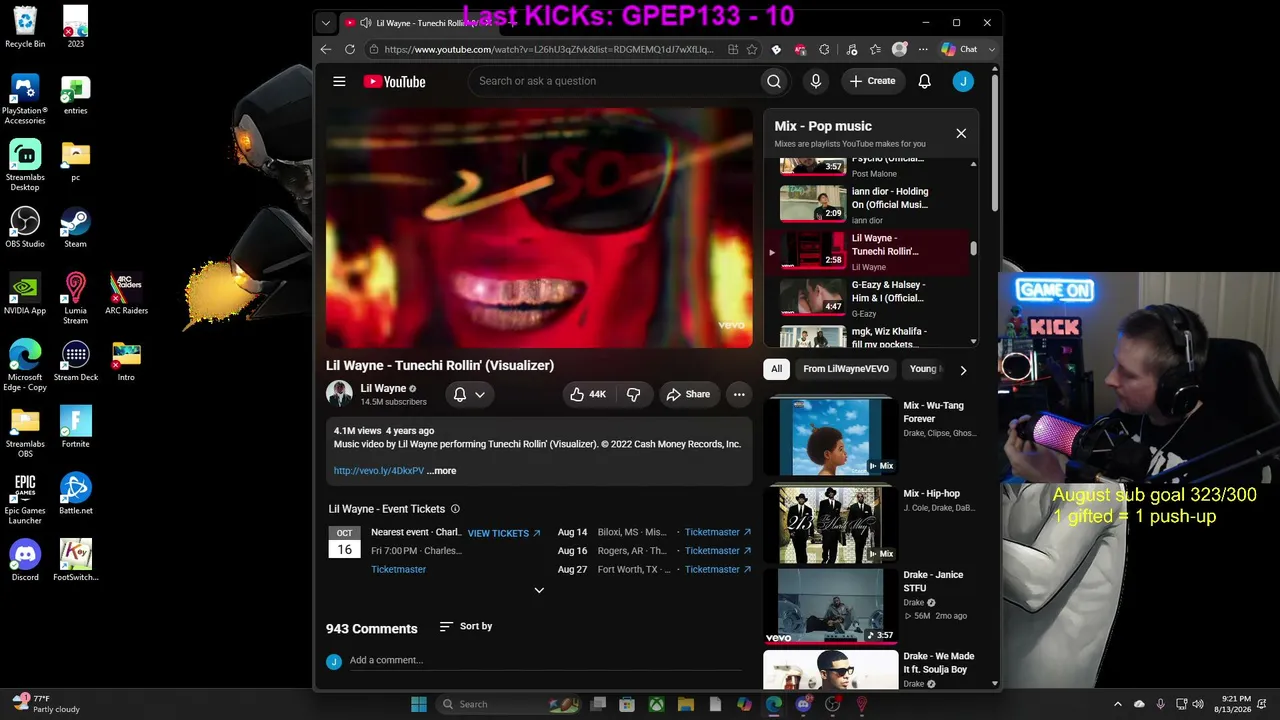Image resolution: width=1280 pixels, height=720 pixels.
Task: Show next filter chips with the arrow
Action: pos(963,370)
